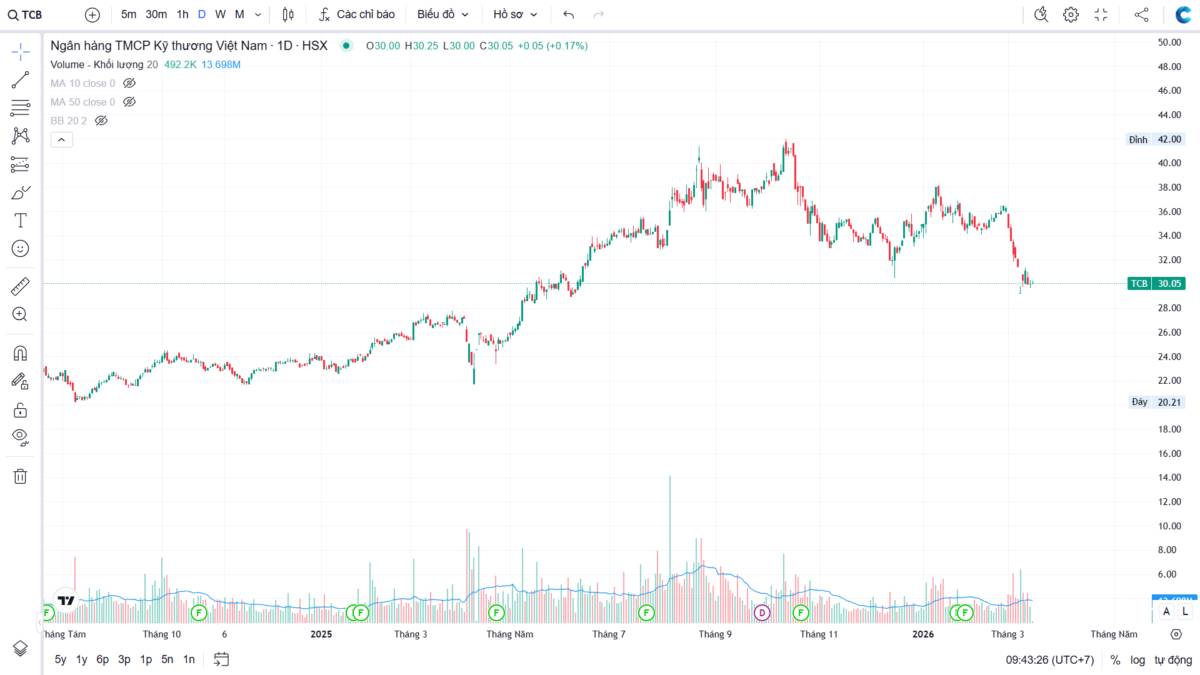Image resolution: width=1200 pixels, height=675 pixels.
Task: Switch to 1h interval
Action: tap(182, 15)
